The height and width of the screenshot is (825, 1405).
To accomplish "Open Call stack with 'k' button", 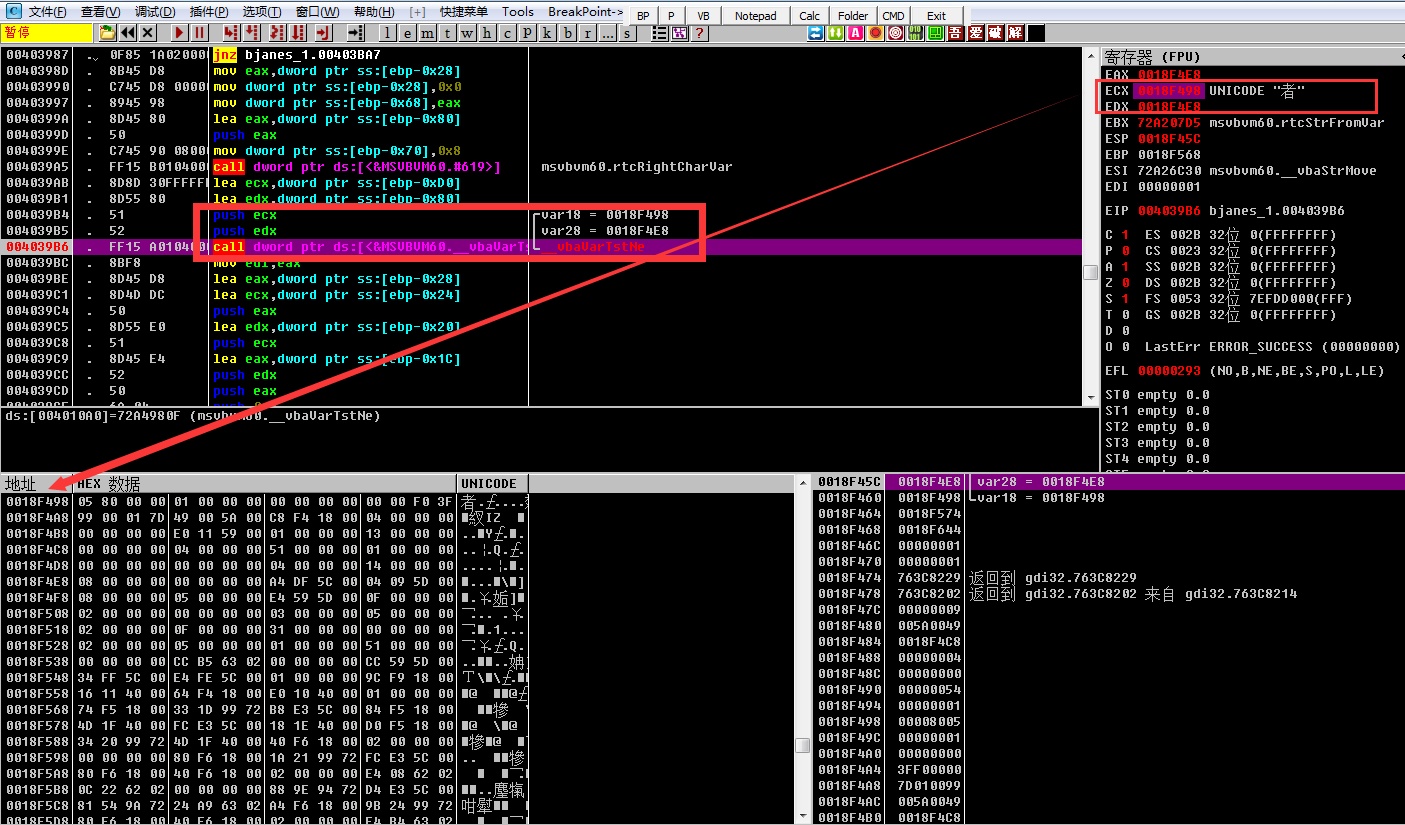I will click(x=547, y=32).
